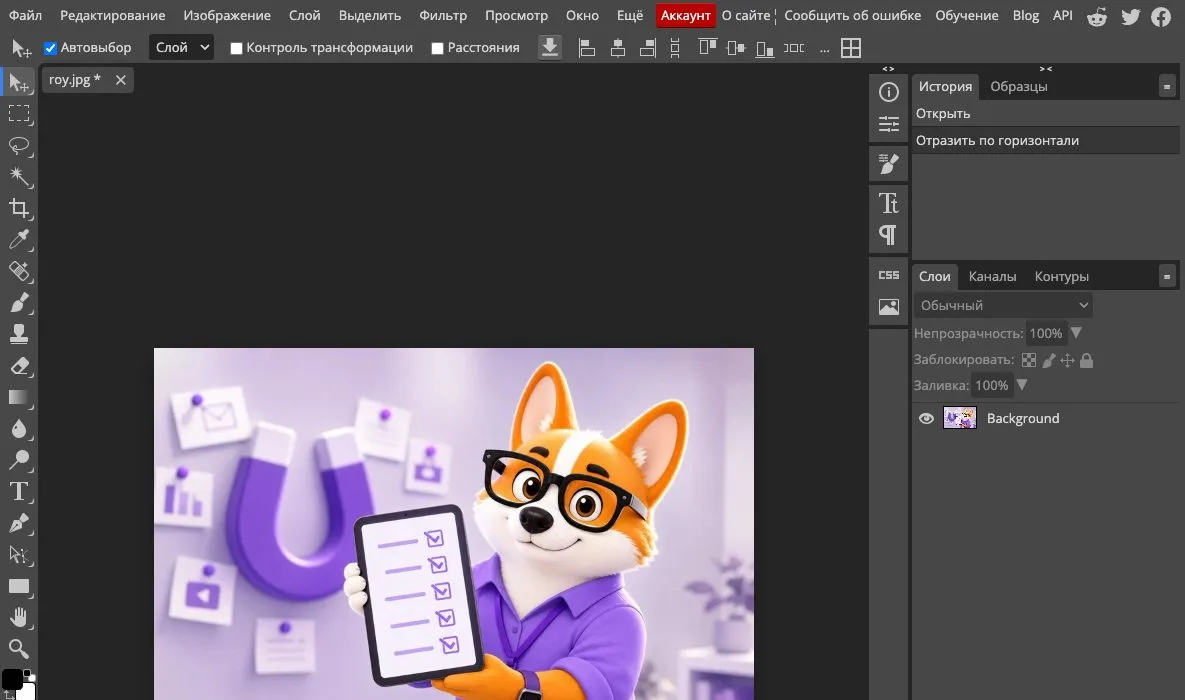Screen dimensions: 1185x700
Task: Select the Pen tool
Action: point(19,523)
